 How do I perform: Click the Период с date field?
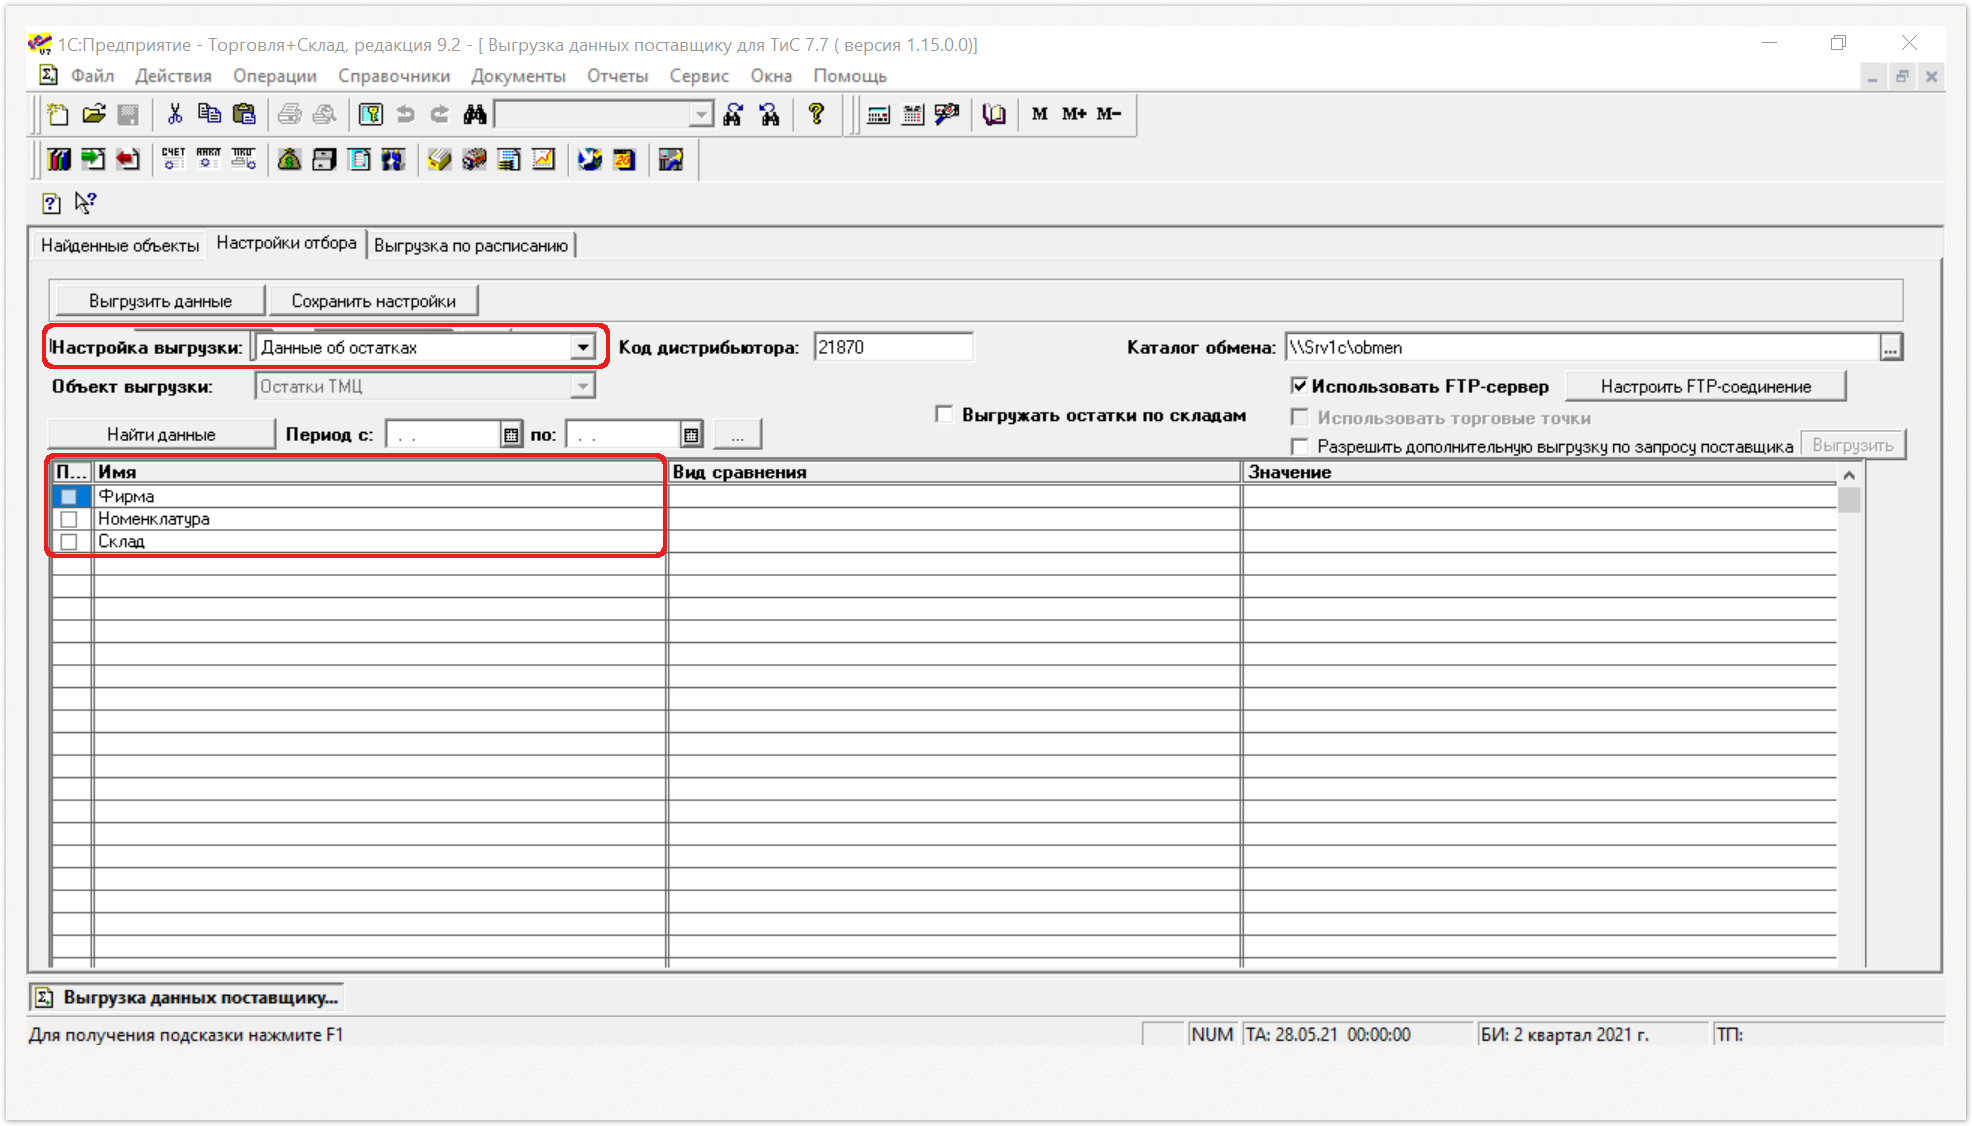[x=443, y=434]
